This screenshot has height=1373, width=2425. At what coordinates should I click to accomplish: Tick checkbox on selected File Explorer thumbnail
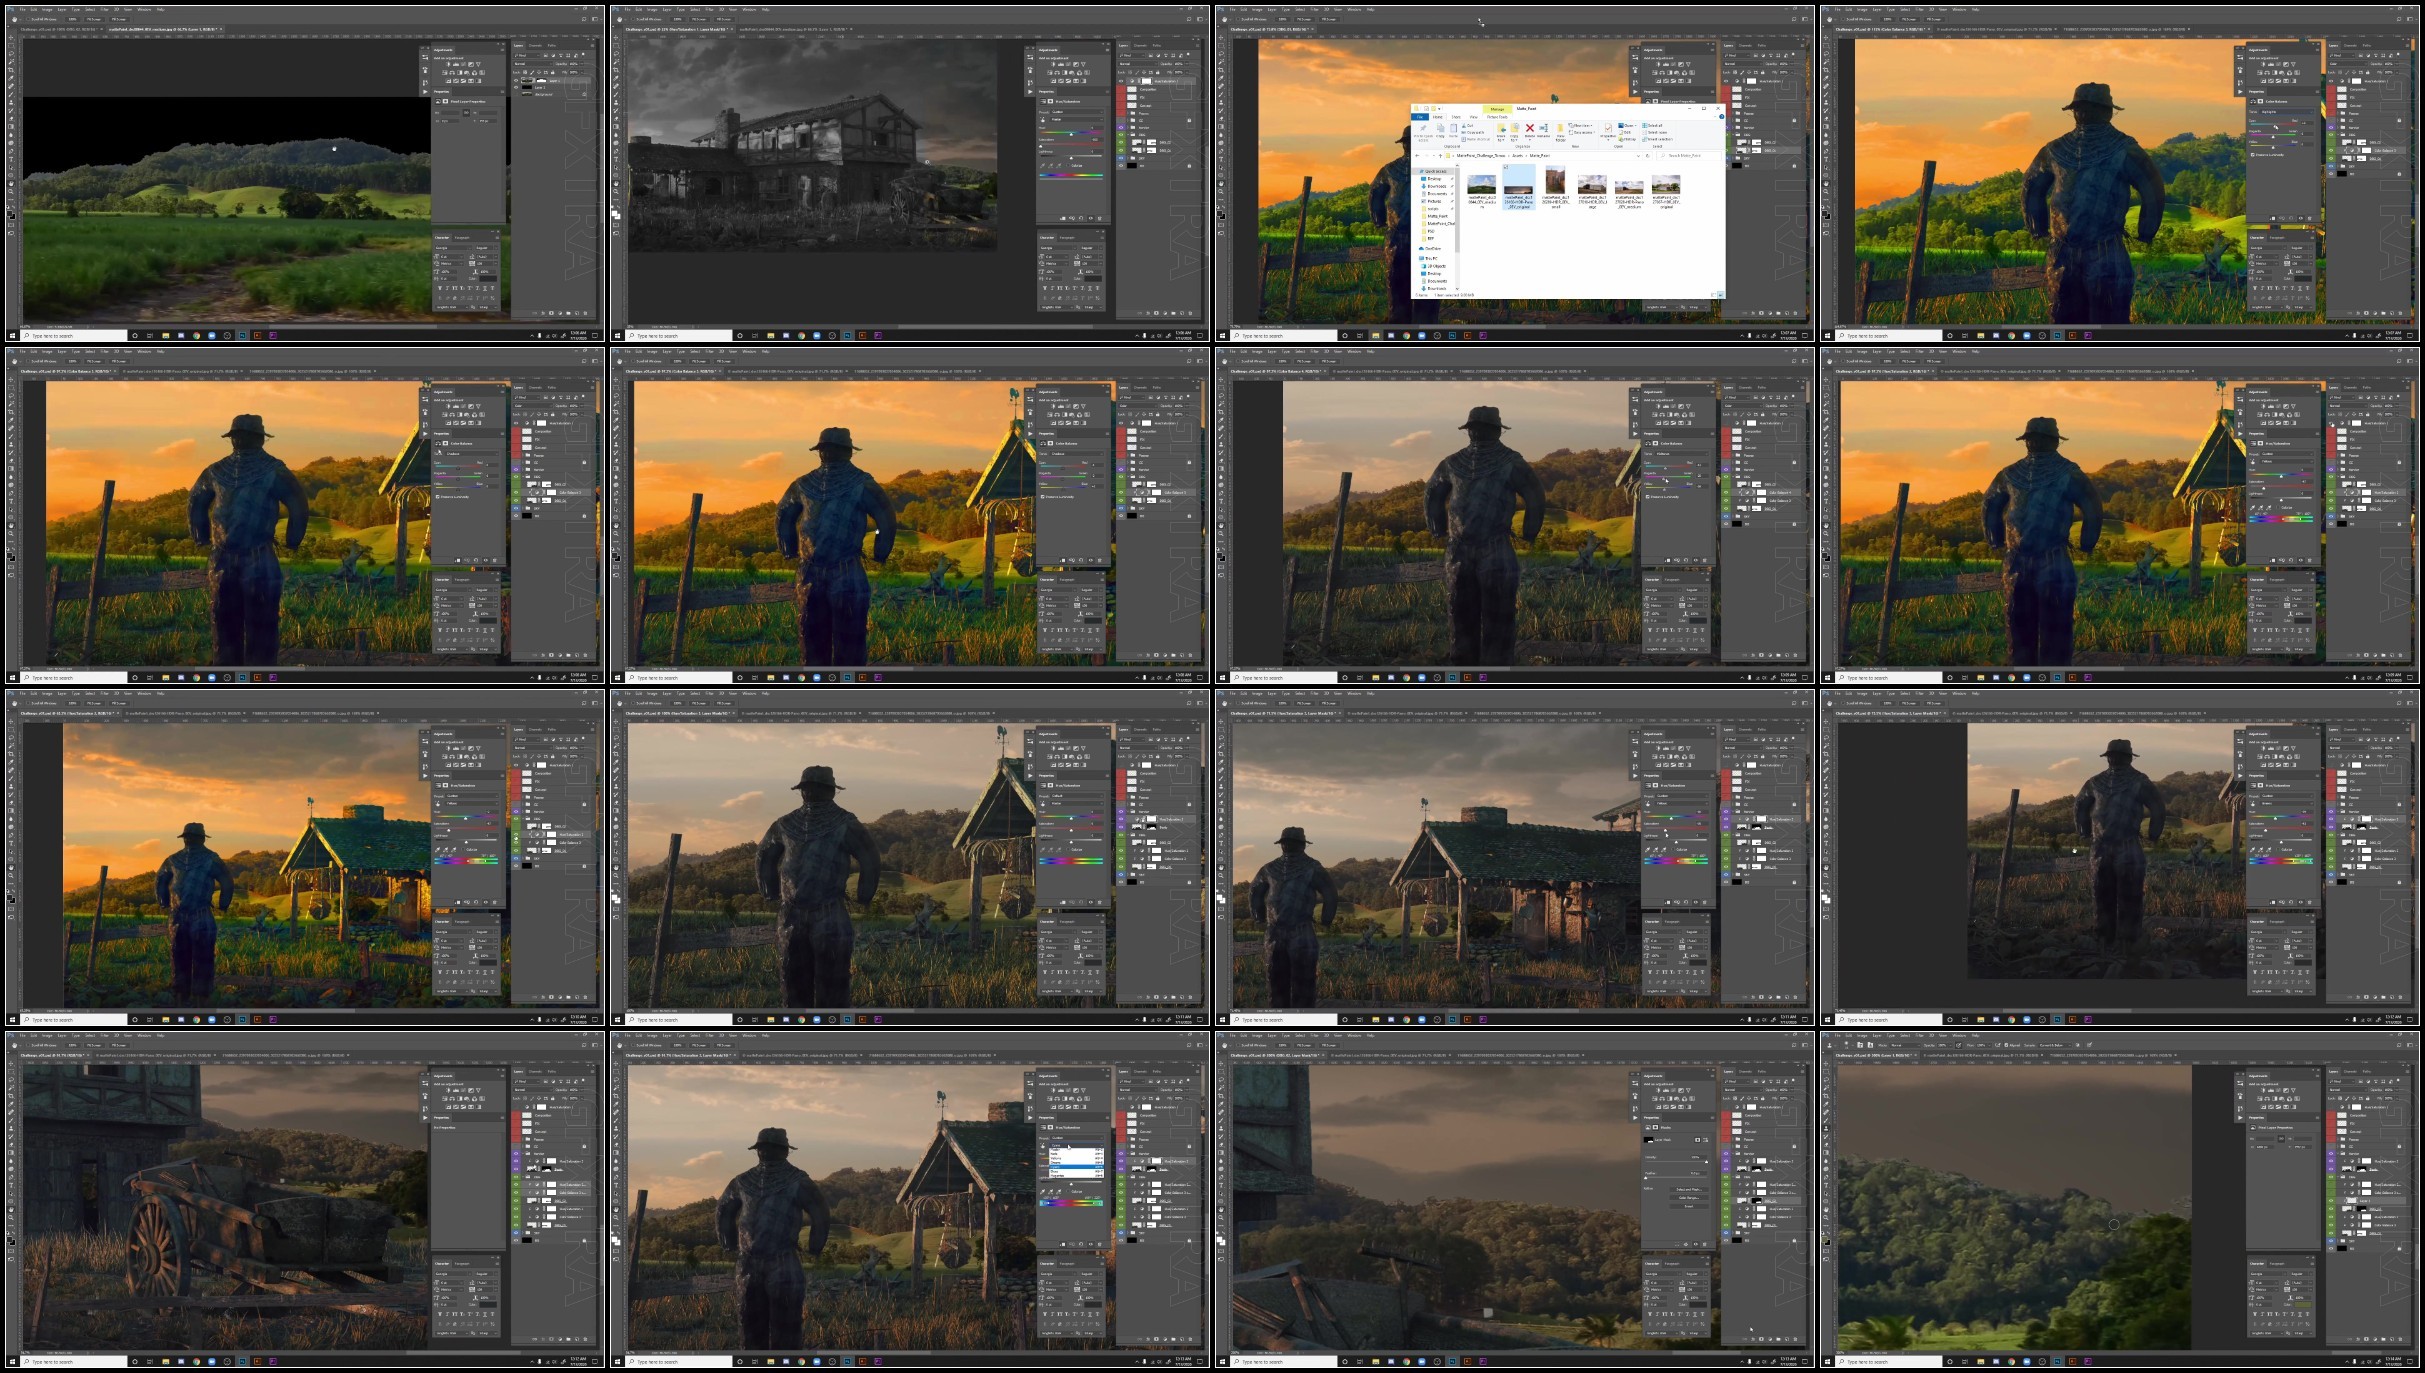1506,167
